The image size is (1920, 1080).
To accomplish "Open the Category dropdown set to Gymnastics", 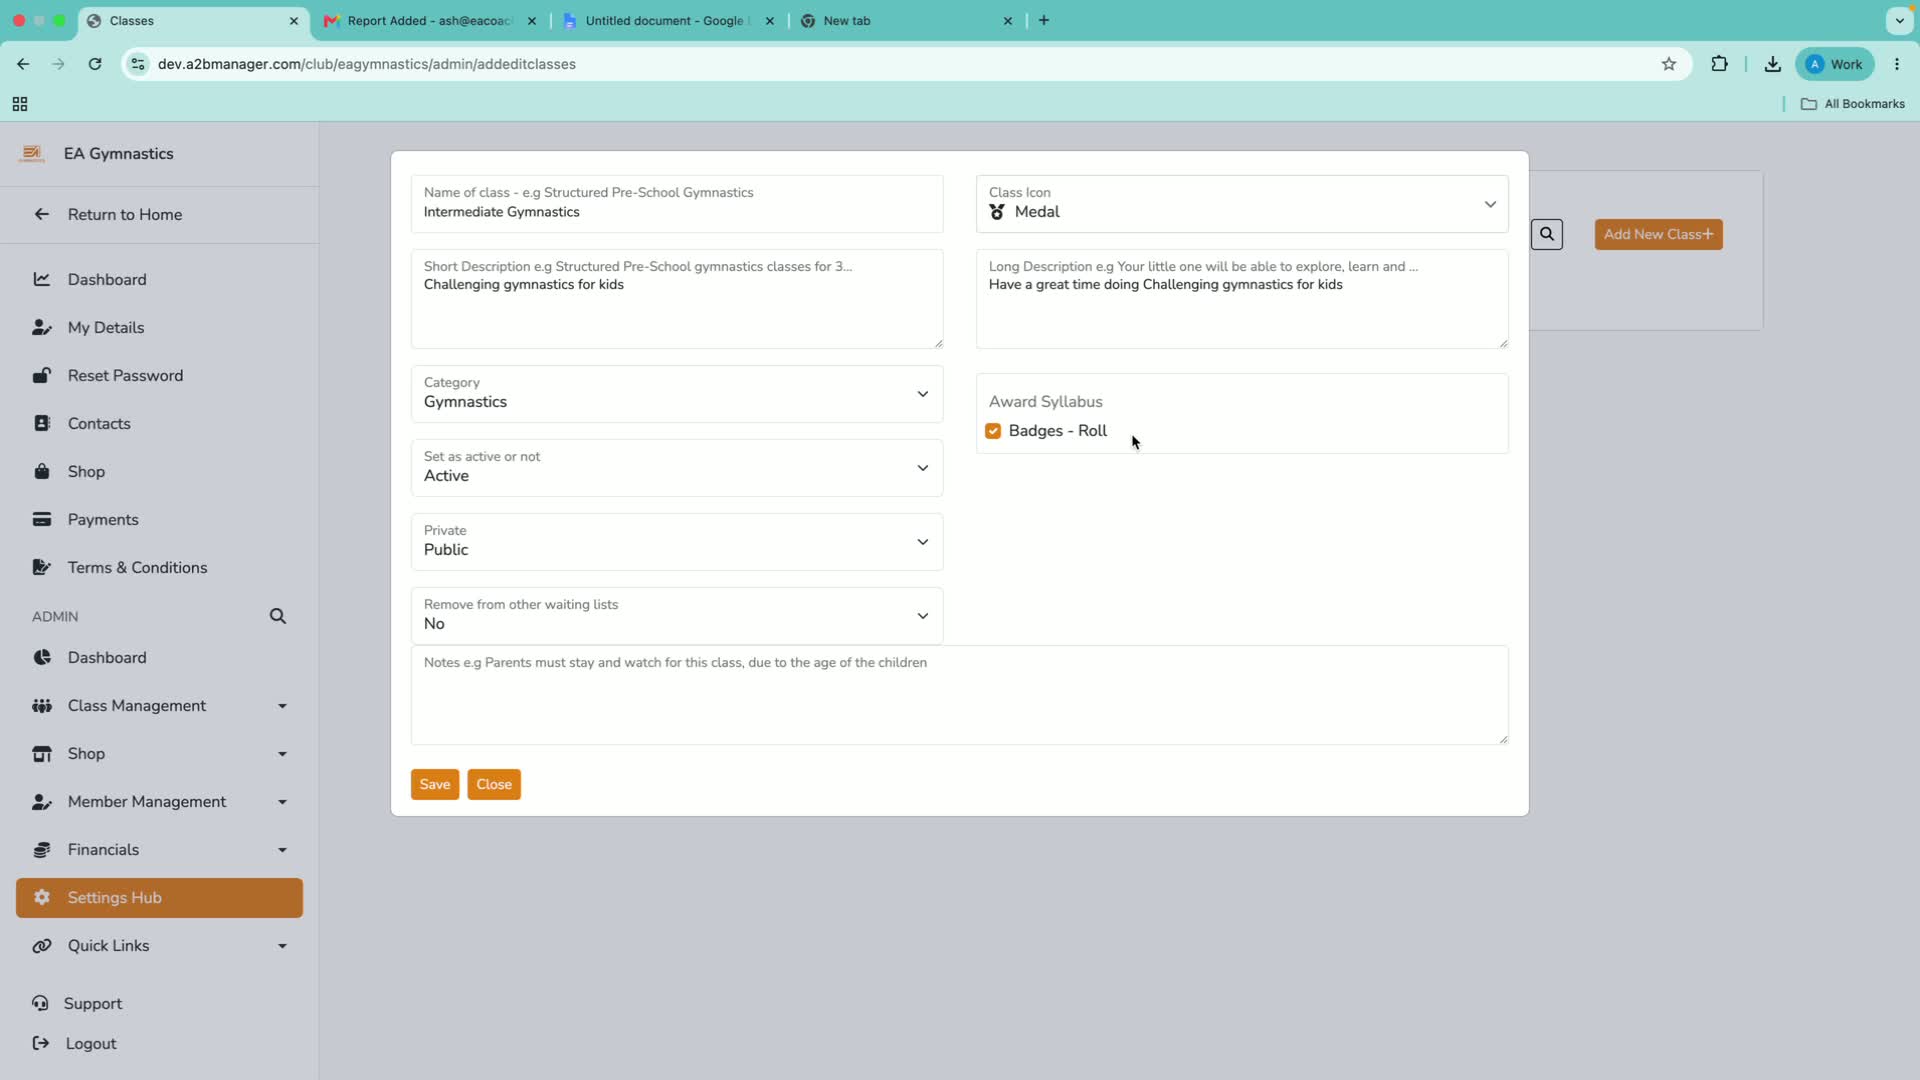I will click(677, 394).
